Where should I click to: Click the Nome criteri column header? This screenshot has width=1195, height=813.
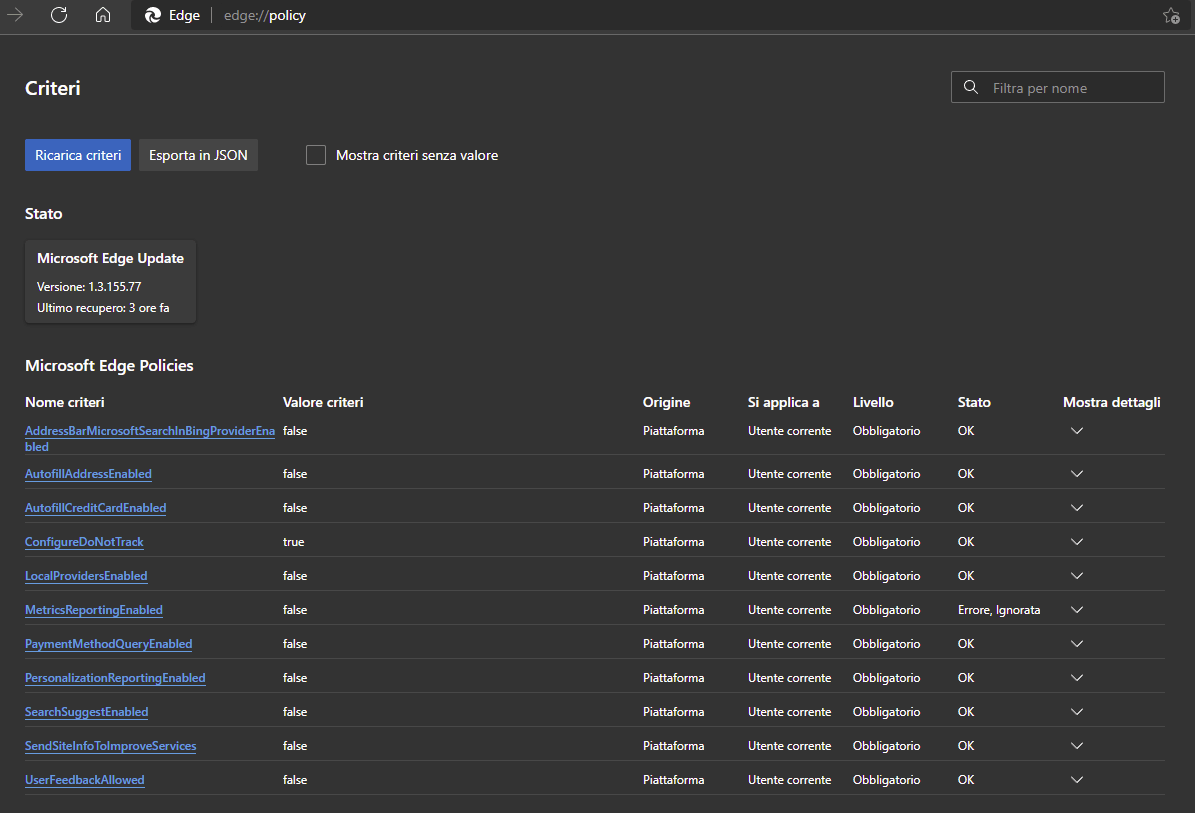point(65,402)
